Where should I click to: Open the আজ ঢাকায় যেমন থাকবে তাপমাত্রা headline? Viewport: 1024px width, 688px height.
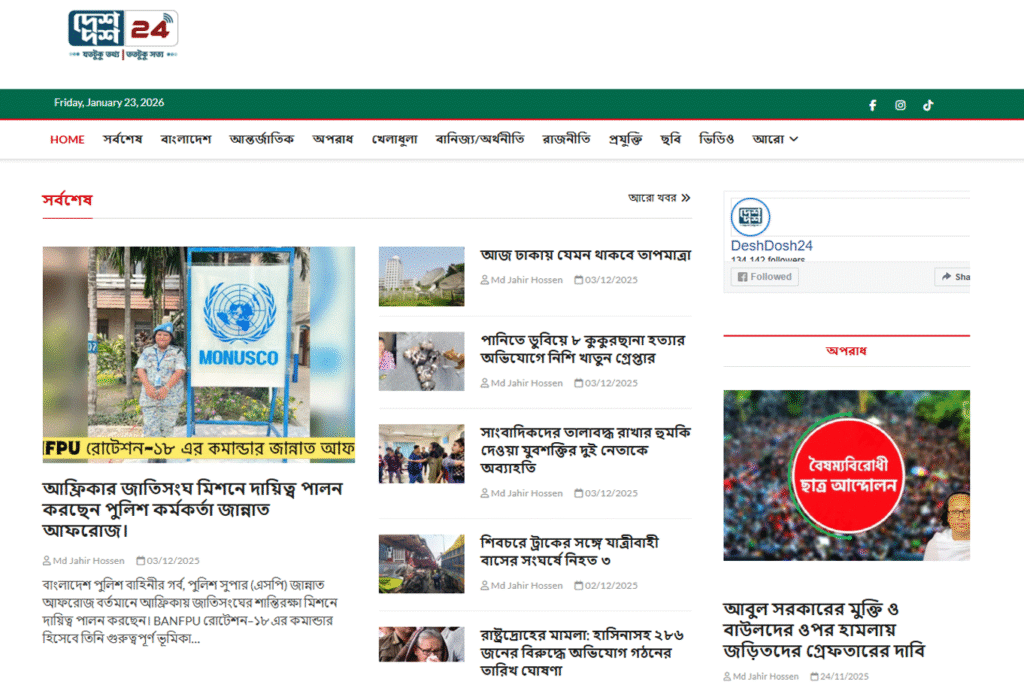click(x=585, y=256)
